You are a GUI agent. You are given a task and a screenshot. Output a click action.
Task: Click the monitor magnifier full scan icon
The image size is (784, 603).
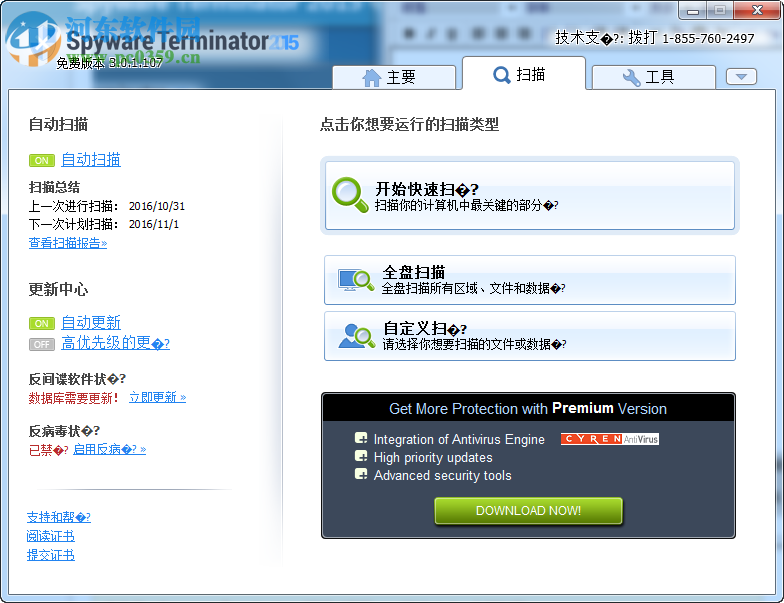tap(356, 280)
